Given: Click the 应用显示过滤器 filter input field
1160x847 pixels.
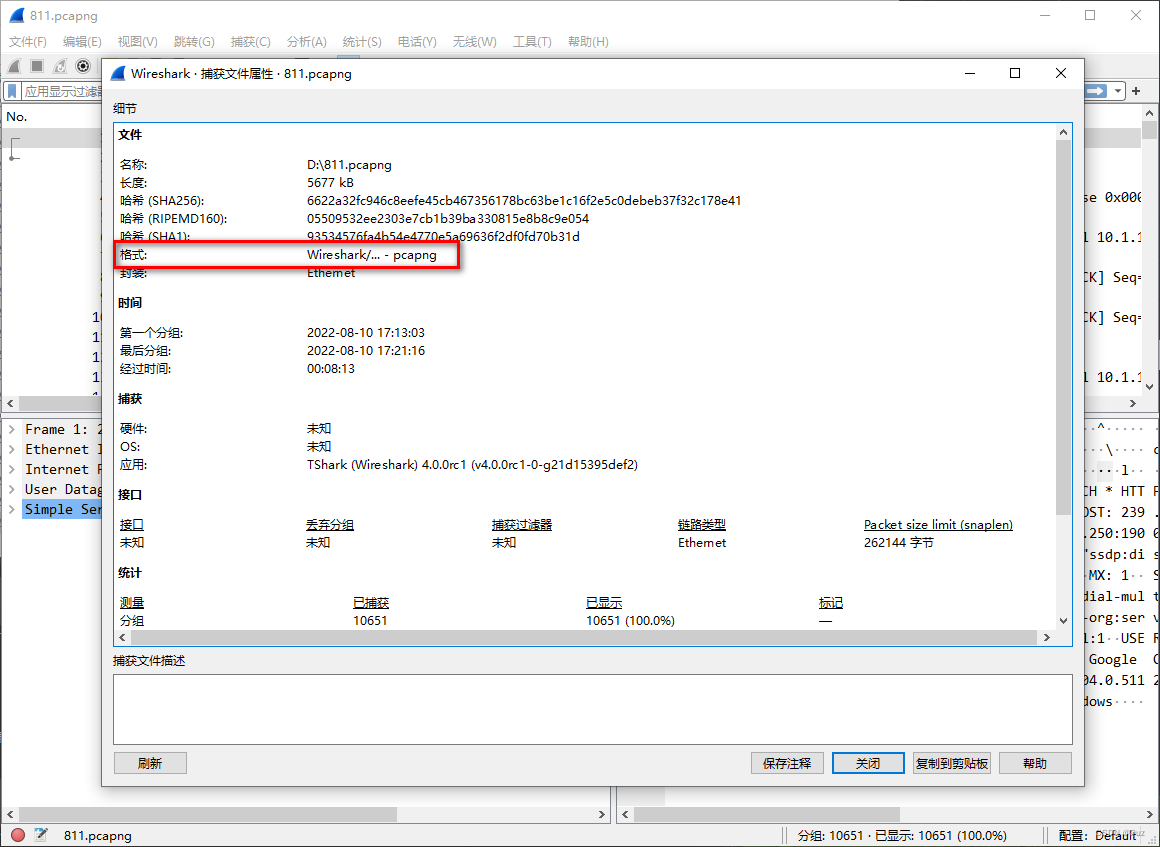Looking at the screenshot, I should click(63, 91).
